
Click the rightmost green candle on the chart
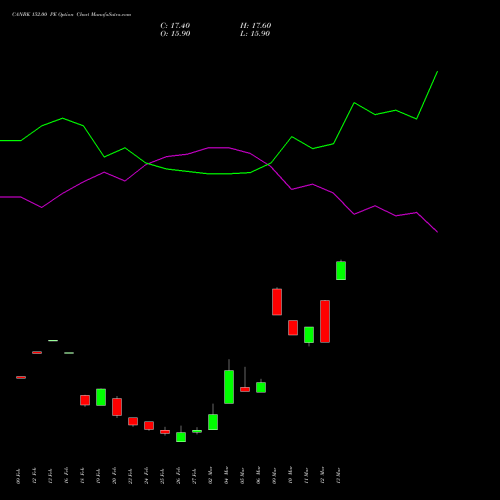click(x=341, y=271)
